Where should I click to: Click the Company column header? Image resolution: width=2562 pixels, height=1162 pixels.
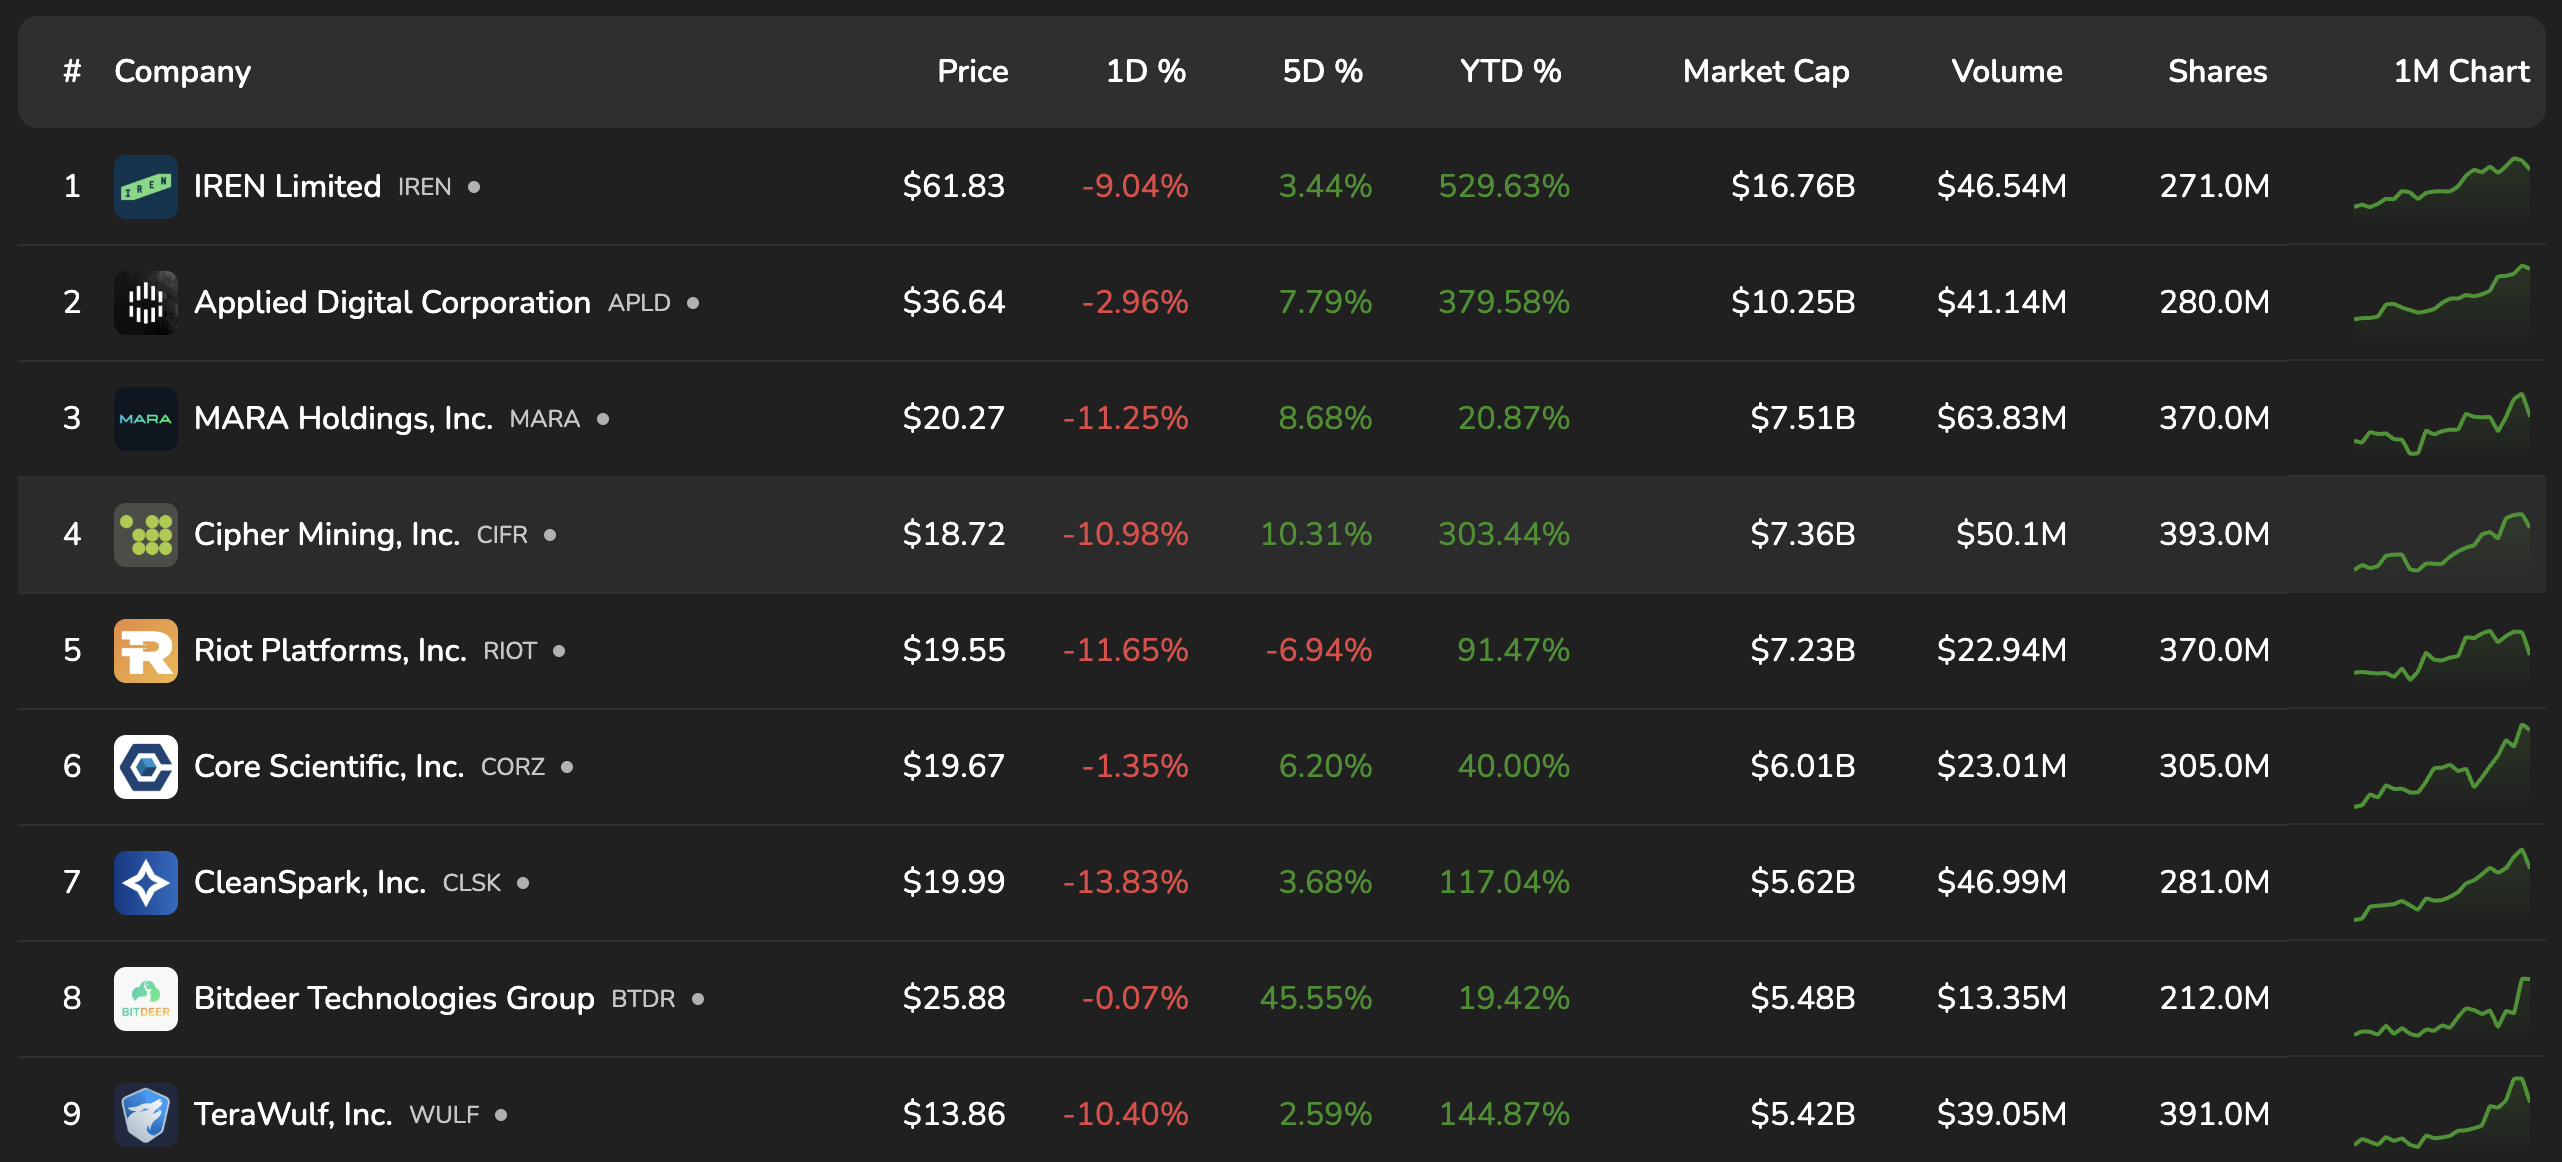point(182,71)
